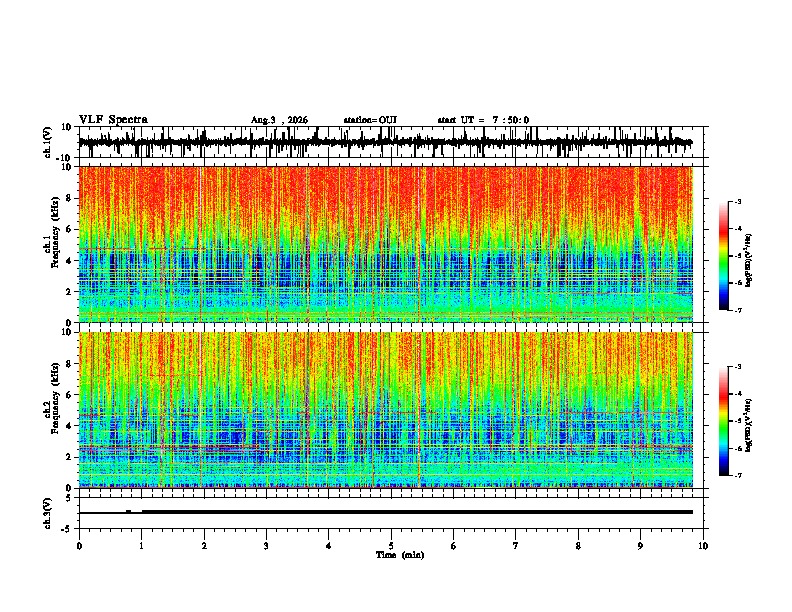Viewport: 792px width, 612px height.
Task: Click the 4 kHz tick of ch.1 spectrogram
Action: (x=70, y=261)
